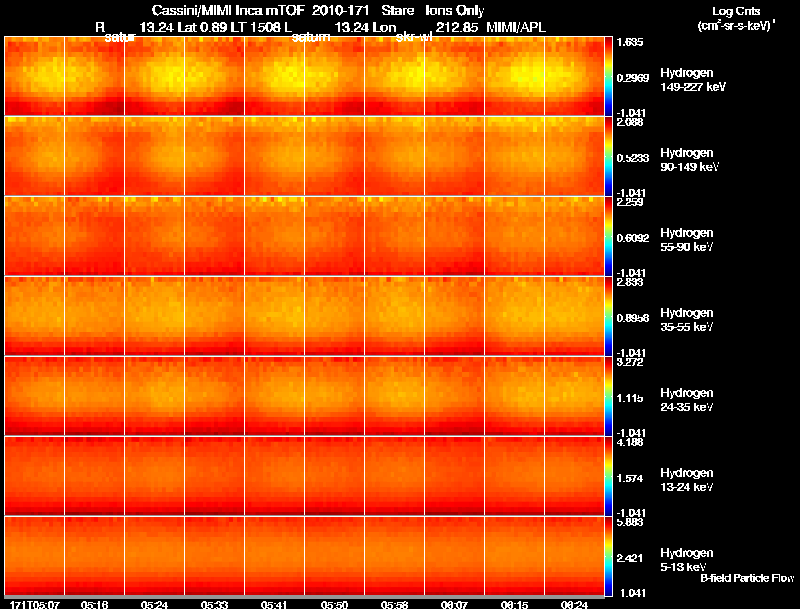This screenshot has height=609, width=800.
Task: Click the 'MIMI/APL' credit text
Action: (x=516, y=27)
